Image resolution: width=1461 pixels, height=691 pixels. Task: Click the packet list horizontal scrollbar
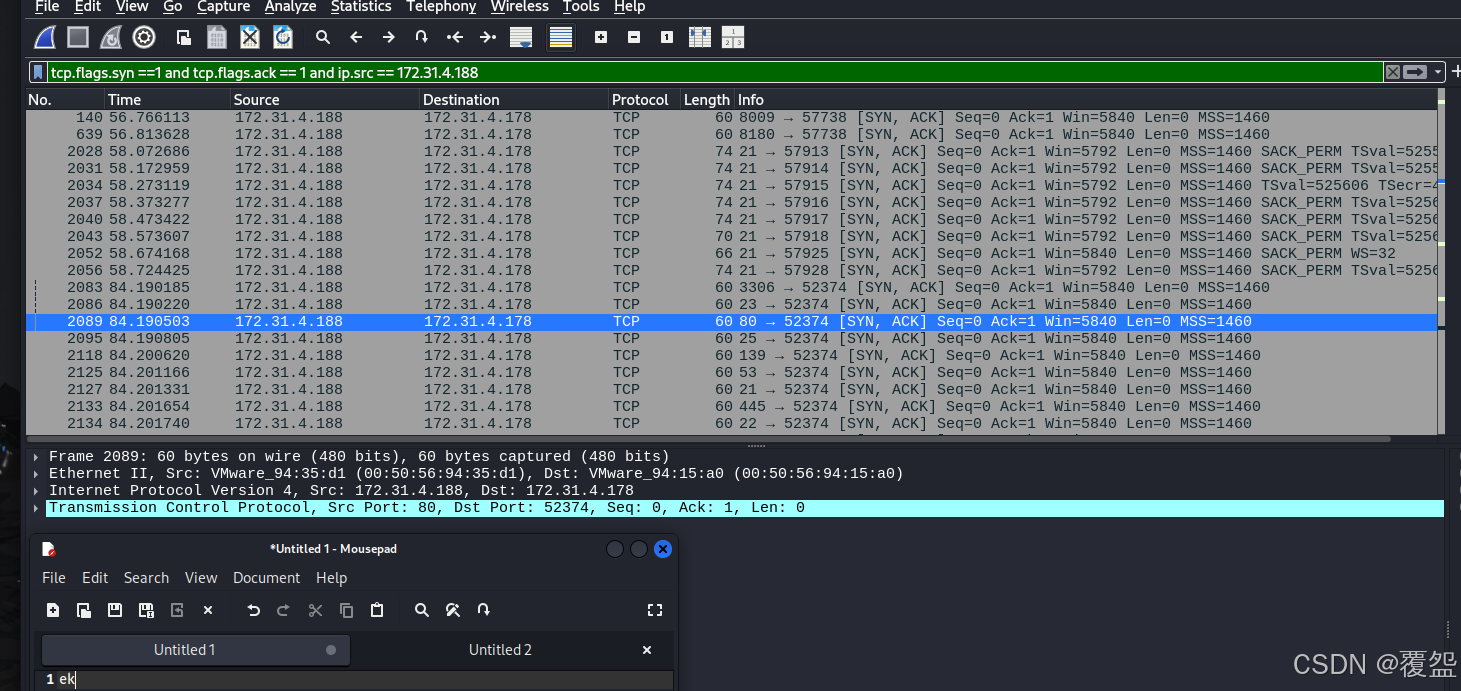pyautogui.click(x=707, y=438)
